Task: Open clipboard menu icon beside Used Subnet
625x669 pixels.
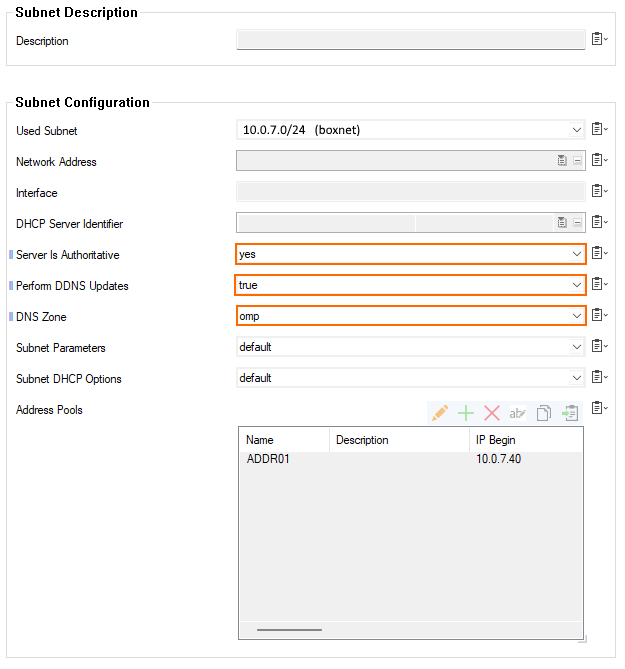Action: click(x=599, y=129)
